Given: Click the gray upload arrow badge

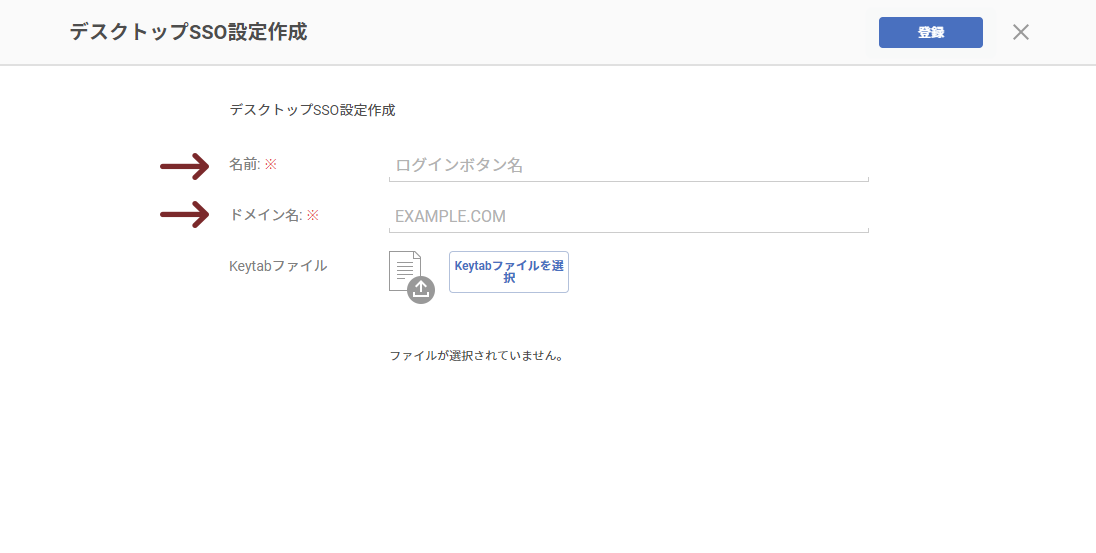Looking at the screenshot, I should [x=421, y=290].
